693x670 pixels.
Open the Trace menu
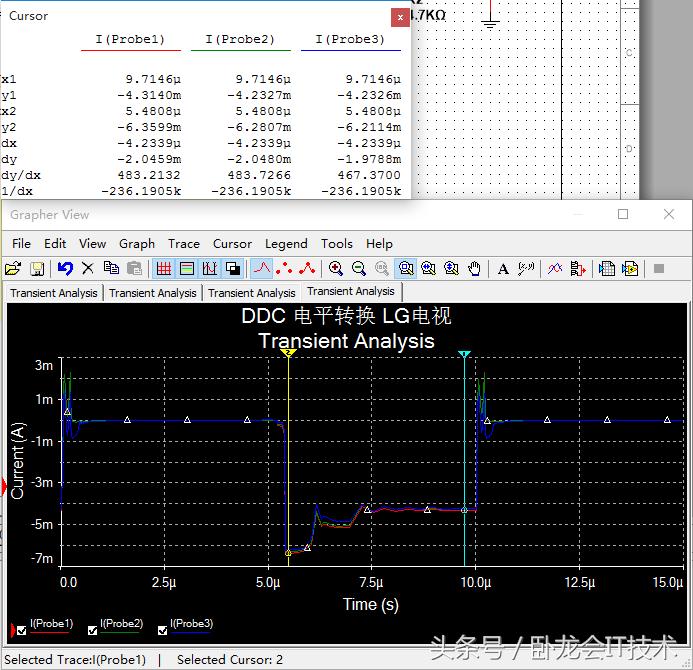[184, 244]
